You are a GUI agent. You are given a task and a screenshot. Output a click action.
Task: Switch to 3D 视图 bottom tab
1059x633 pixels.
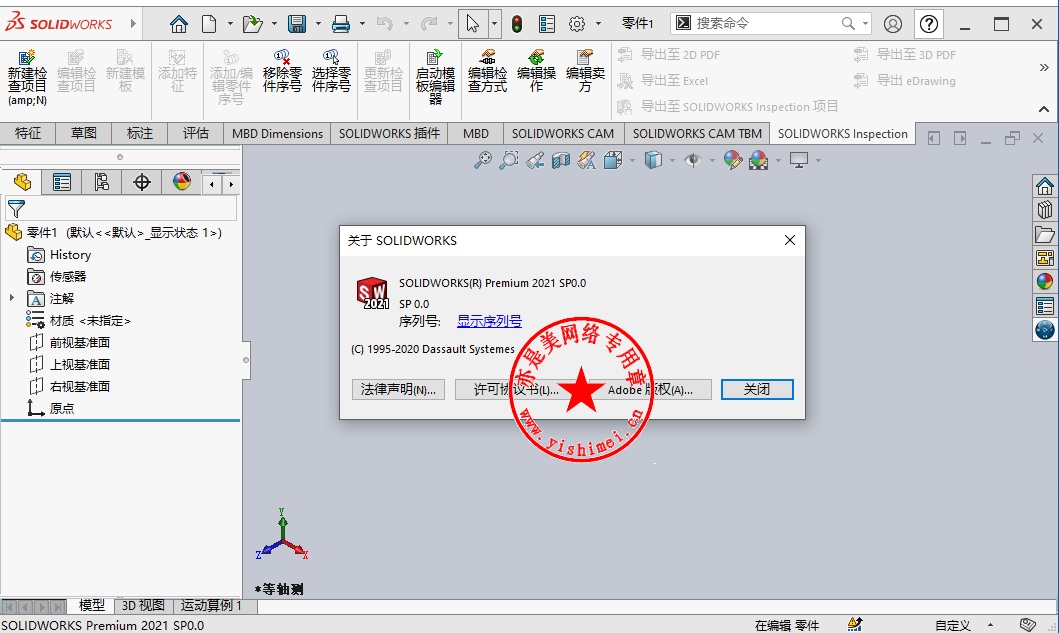143,605
